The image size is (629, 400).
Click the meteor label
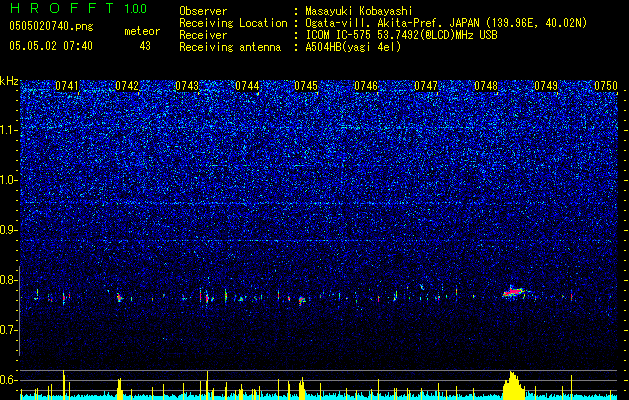(x=142, y=31)
